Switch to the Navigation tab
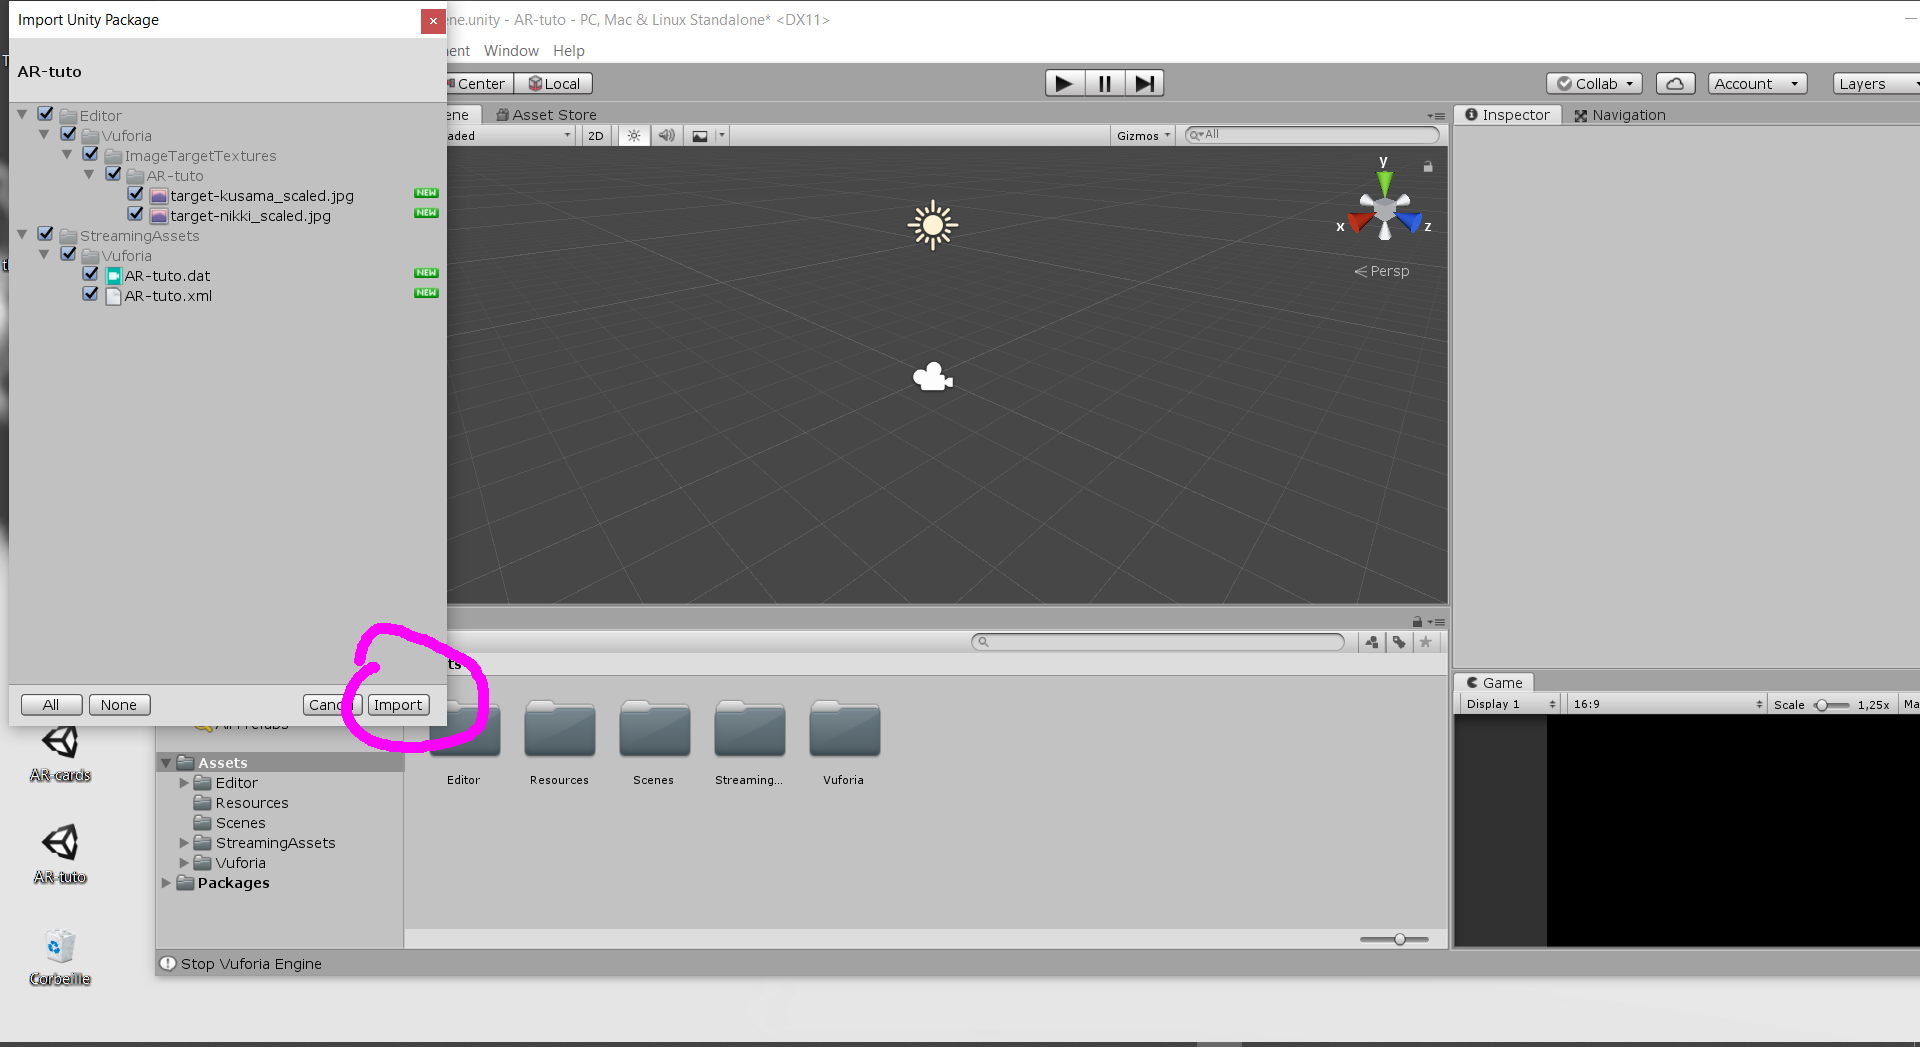The height and width of the screenshot is (1047, 1920). click(1620, 115)
